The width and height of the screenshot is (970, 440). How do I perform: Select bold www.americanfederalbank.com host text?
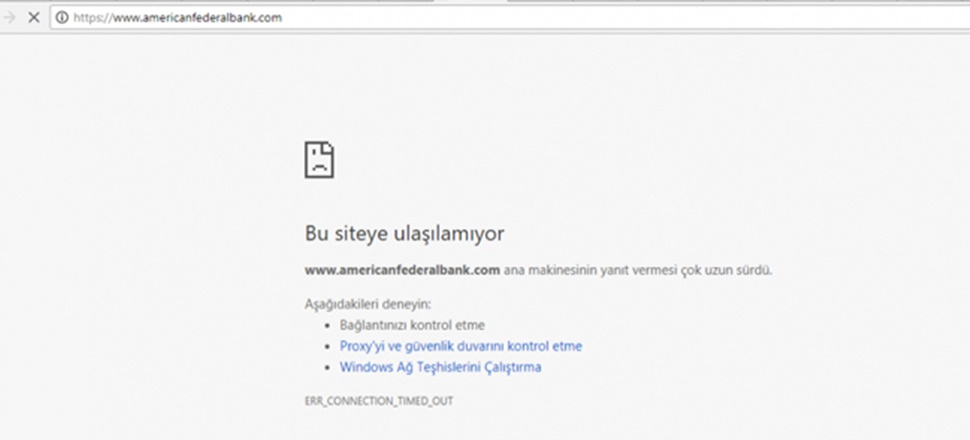pyautogui.click(x=402, y=270)
